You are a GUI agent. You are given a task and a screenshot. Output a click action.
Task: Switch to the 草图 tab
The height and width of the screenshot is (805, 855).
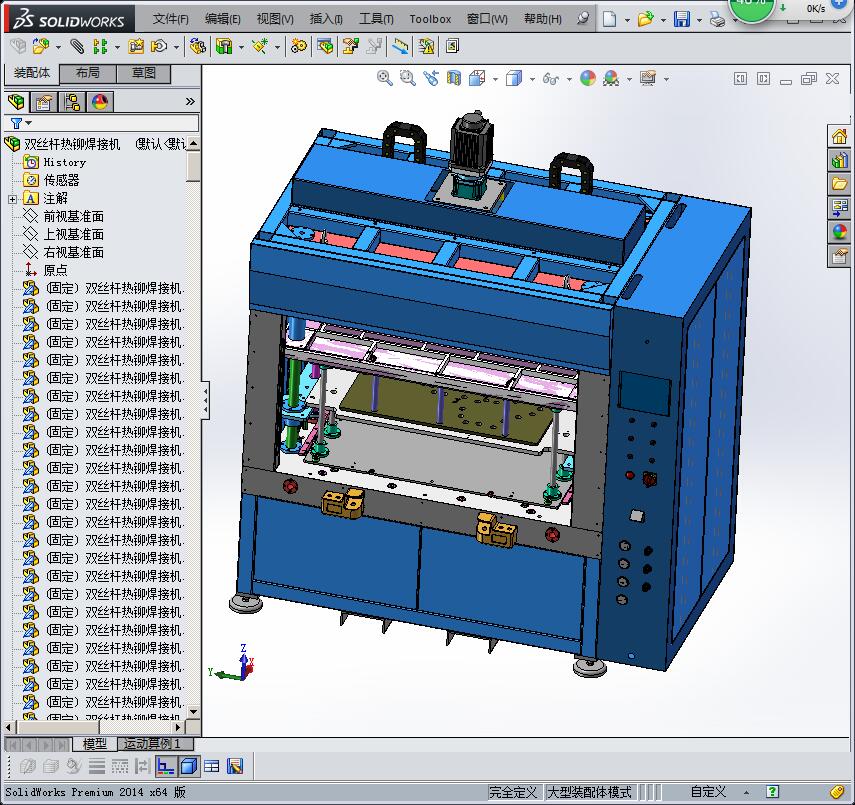[x=143, y=74]
